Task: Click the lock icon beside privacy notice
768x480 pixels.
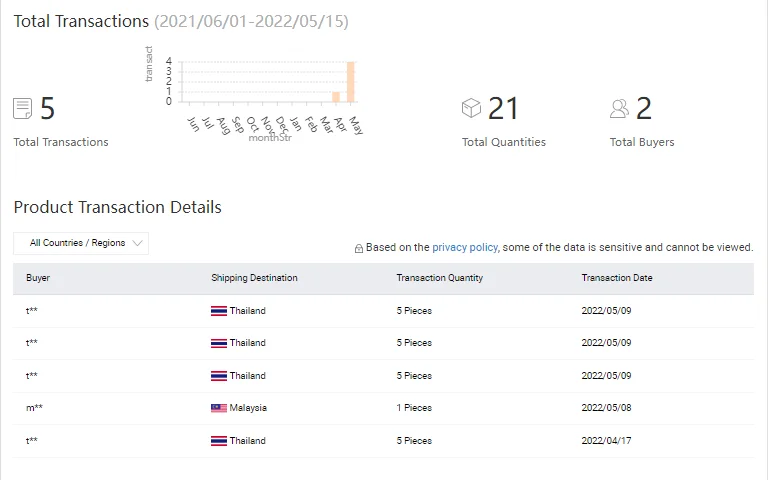Action: [x=359, y=248]
